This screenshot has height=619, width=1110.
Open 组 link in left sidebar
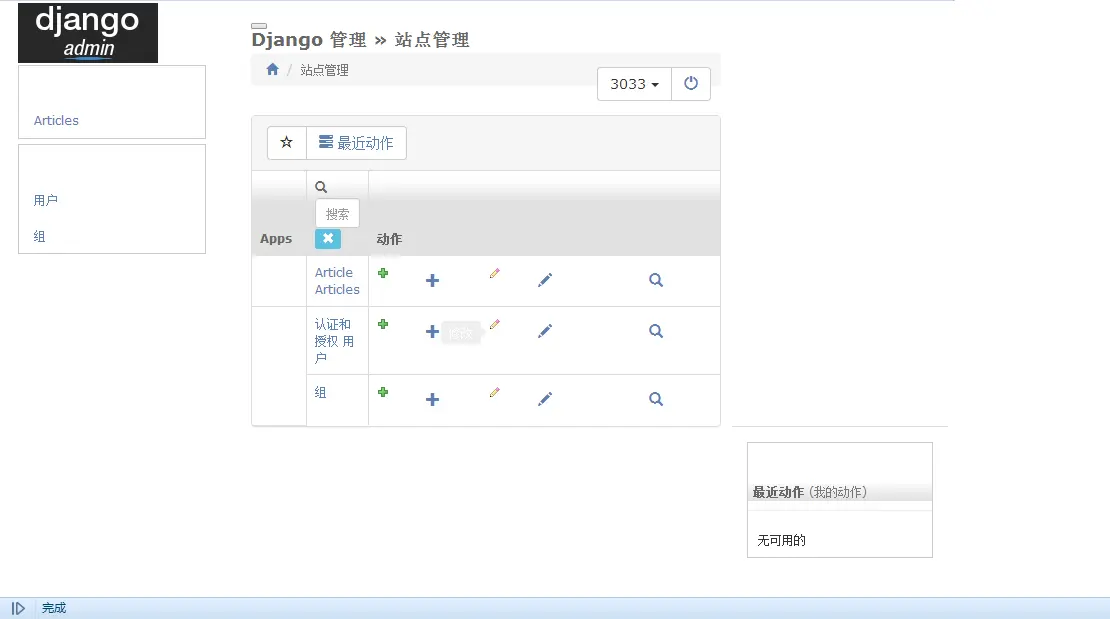(40, 237)
